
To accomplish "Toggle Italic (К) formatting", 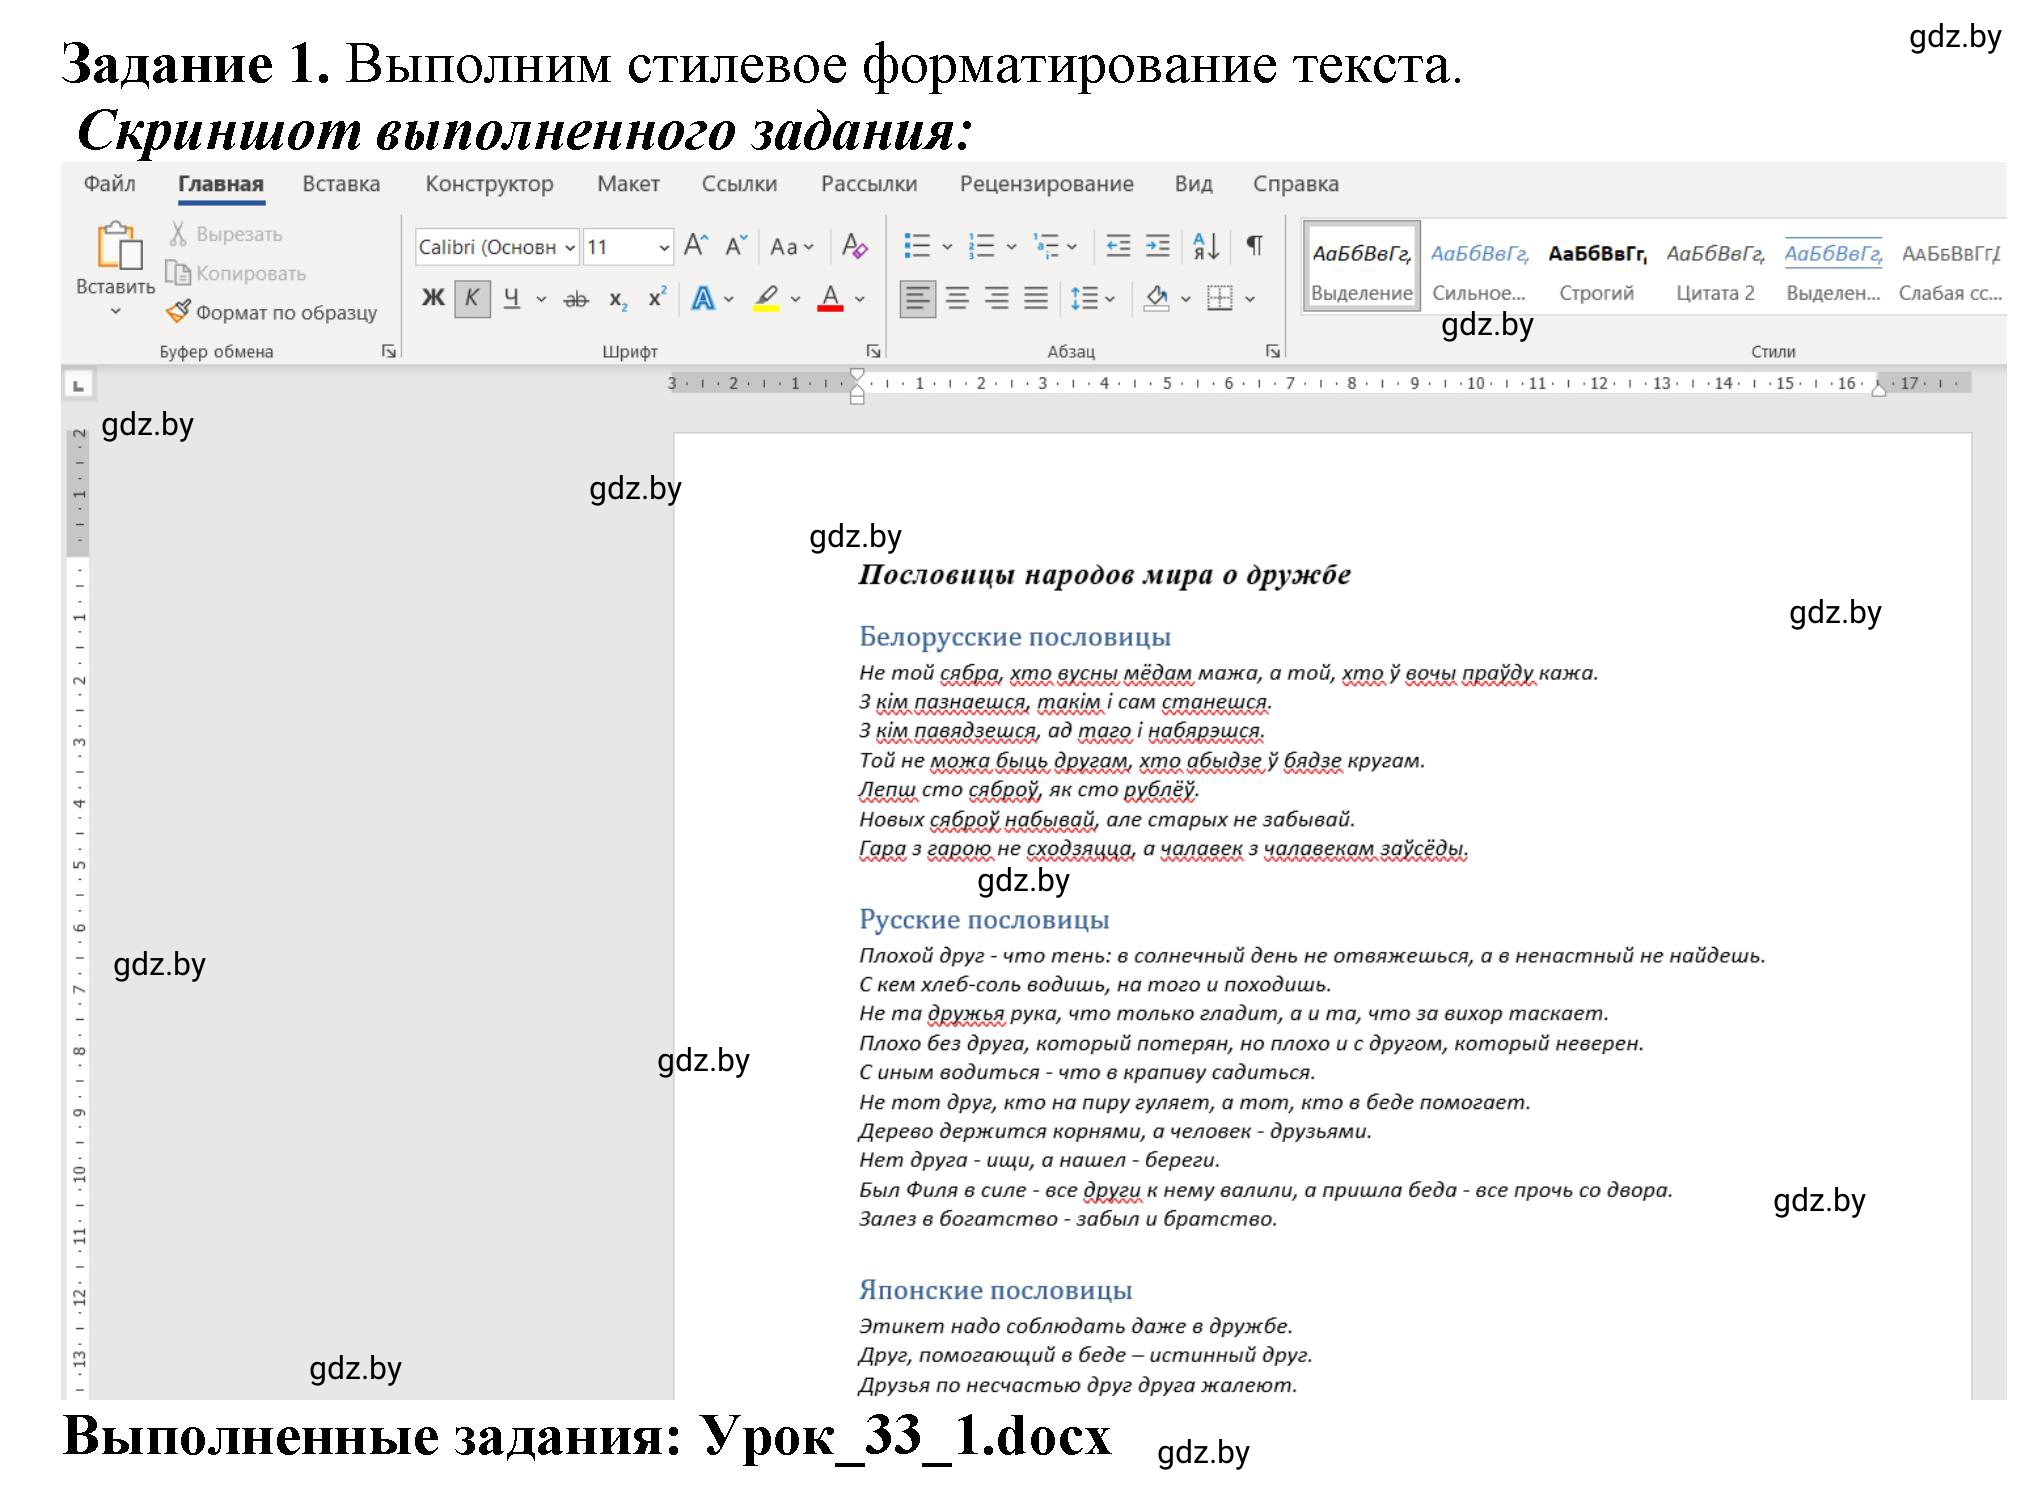I will 472,298.
